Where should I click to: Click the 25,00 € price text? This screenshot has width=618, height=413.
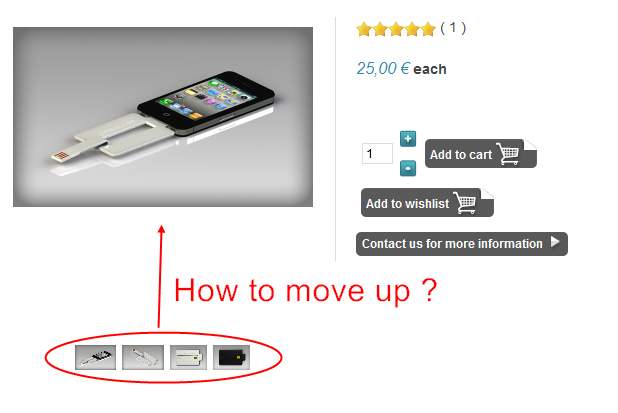pyautogui.click(x=383, y=69)
